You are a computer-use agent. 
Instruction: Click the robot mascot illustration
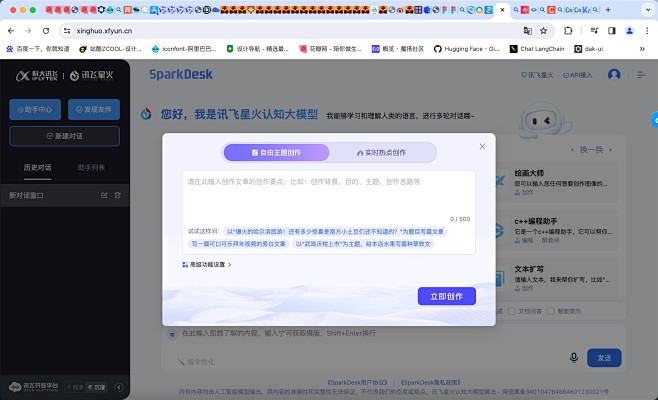point(544,120)
